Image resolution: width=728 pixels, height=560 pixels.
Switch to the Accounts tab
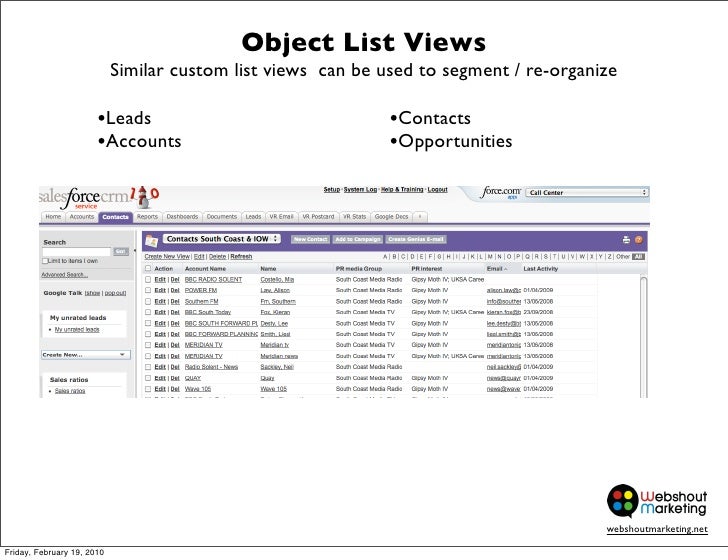click(x=82, y=217)
